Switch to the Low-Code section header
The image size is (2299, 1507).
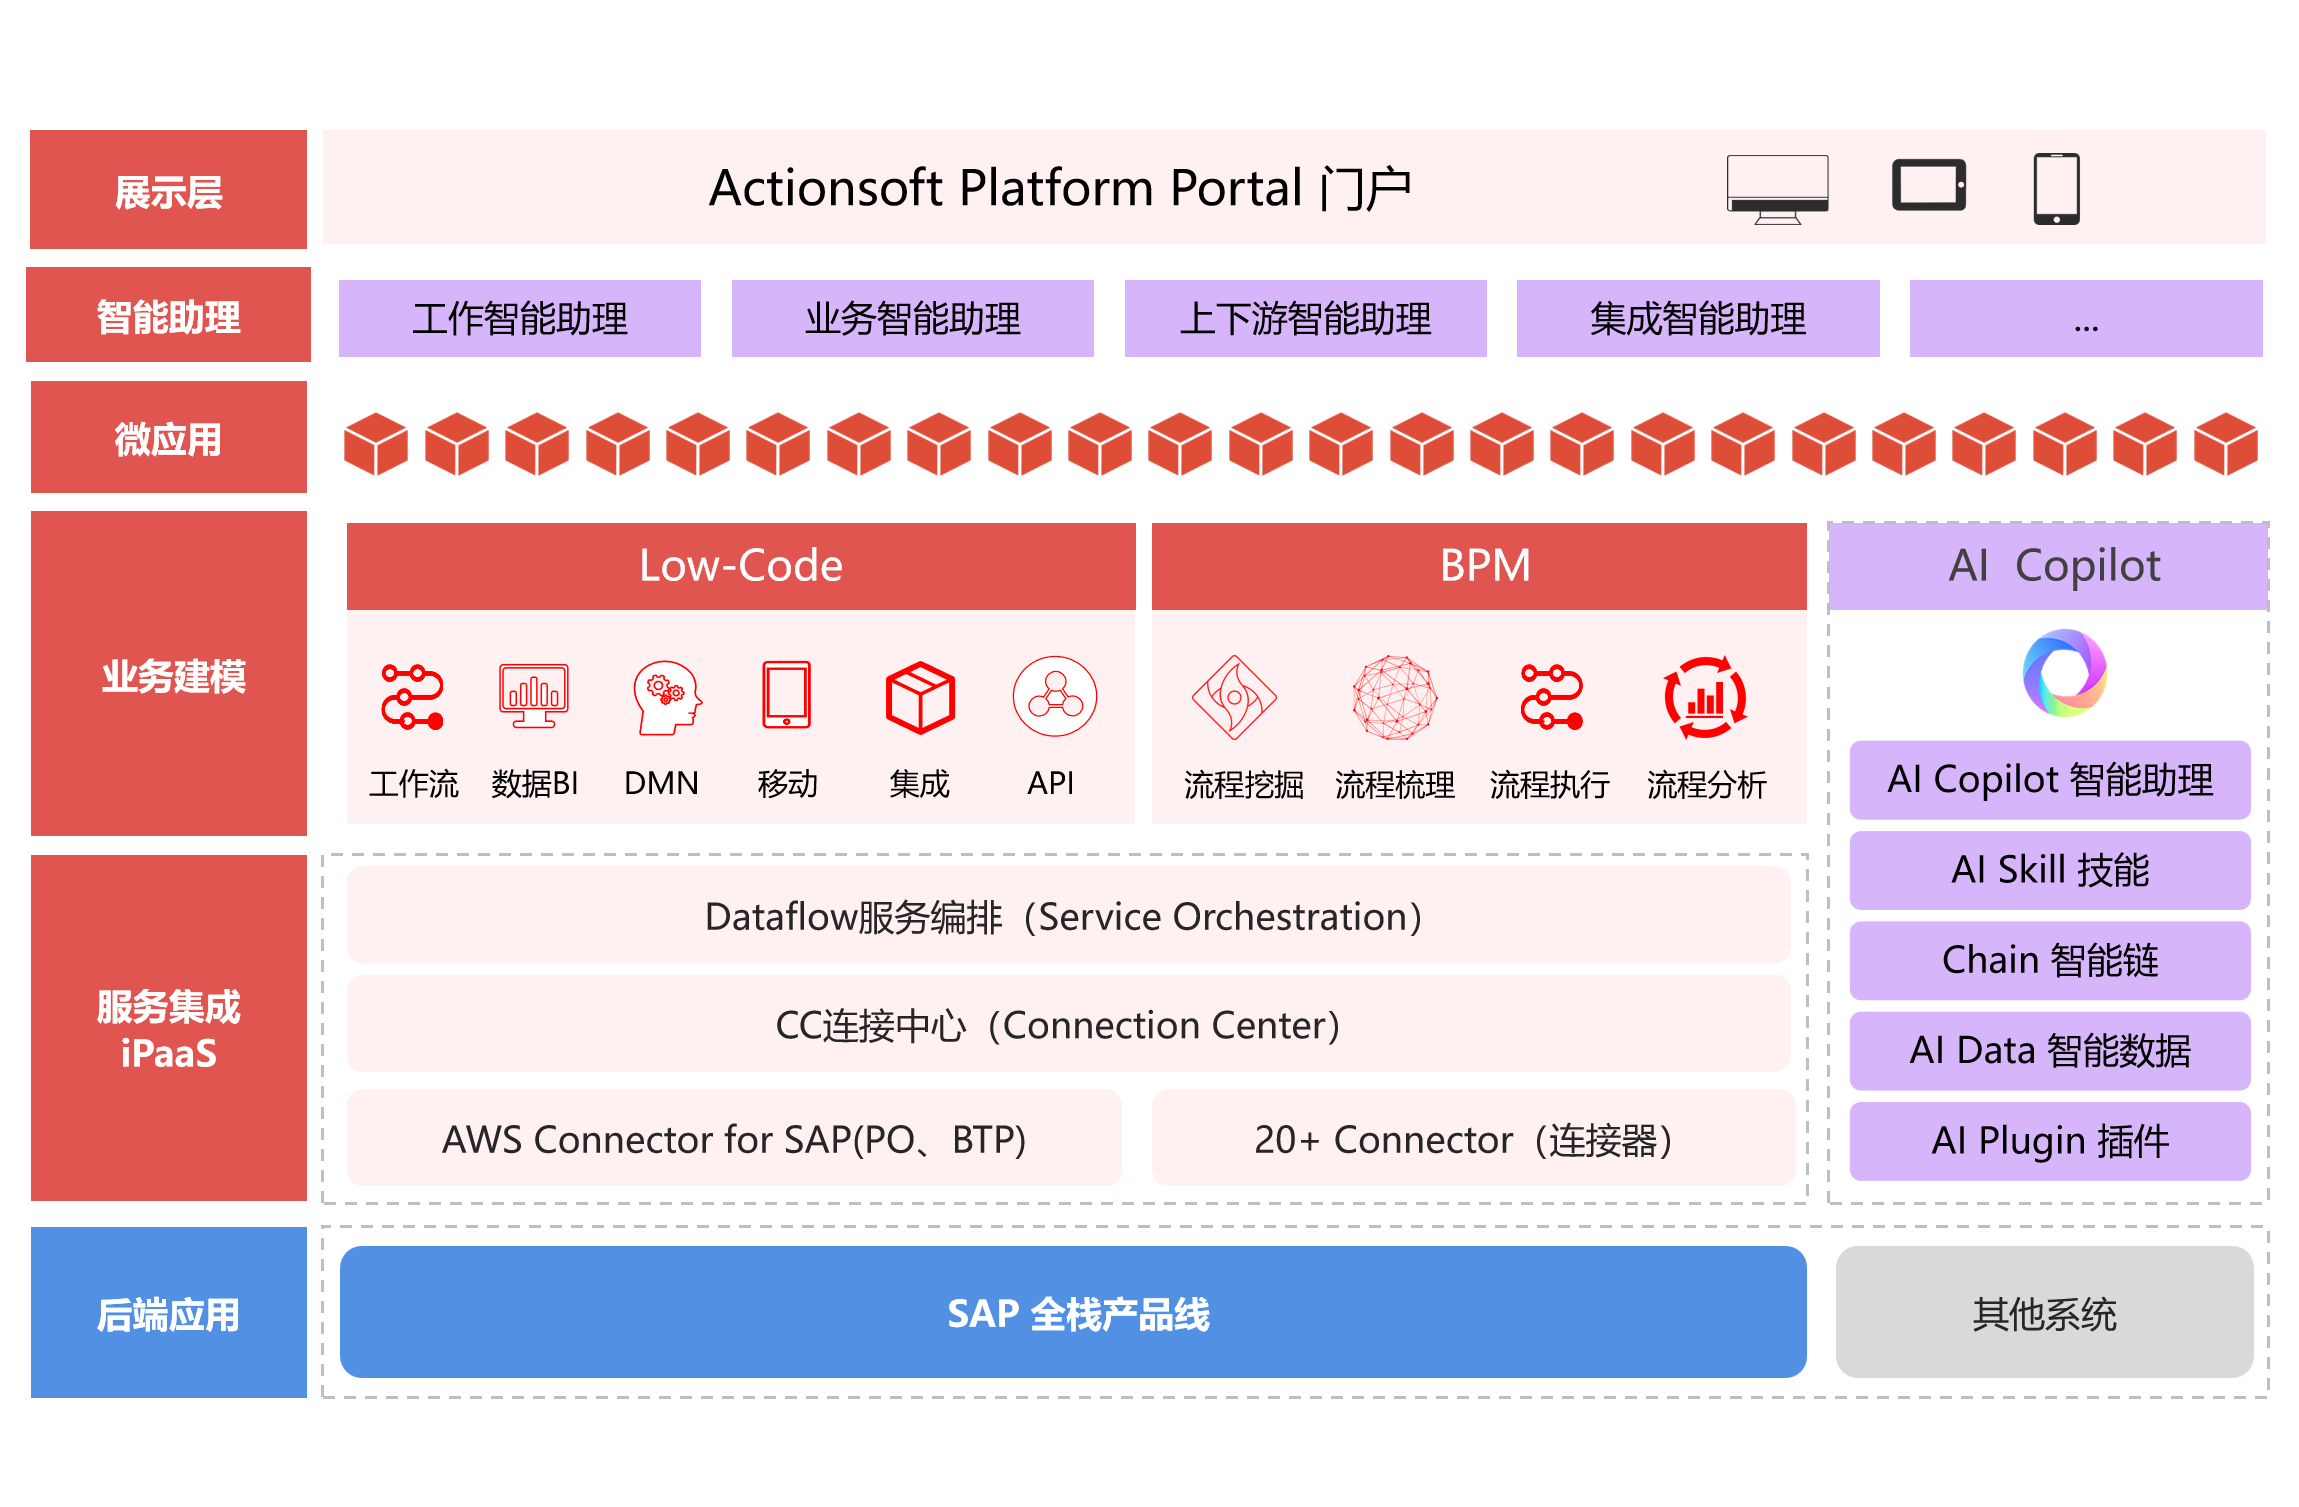click(741, 564)
